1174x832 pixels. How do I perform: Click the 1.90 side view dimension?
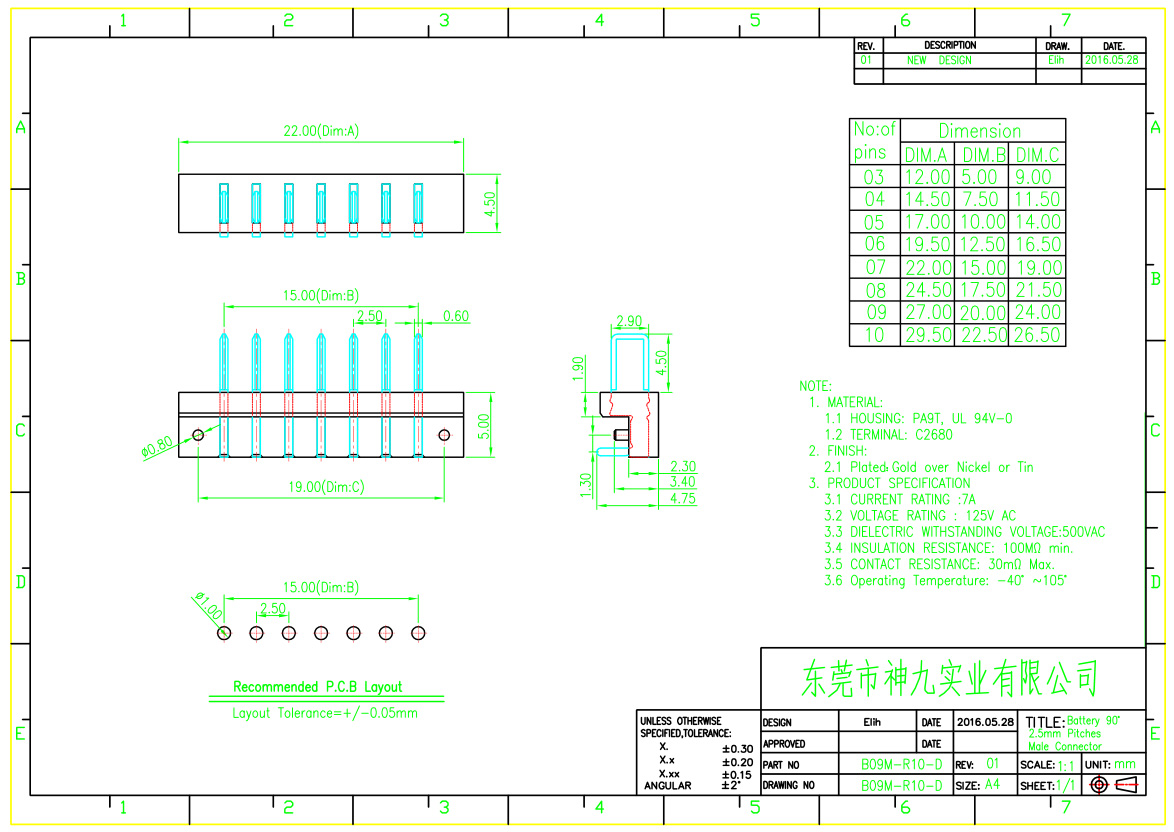(577, 368)
